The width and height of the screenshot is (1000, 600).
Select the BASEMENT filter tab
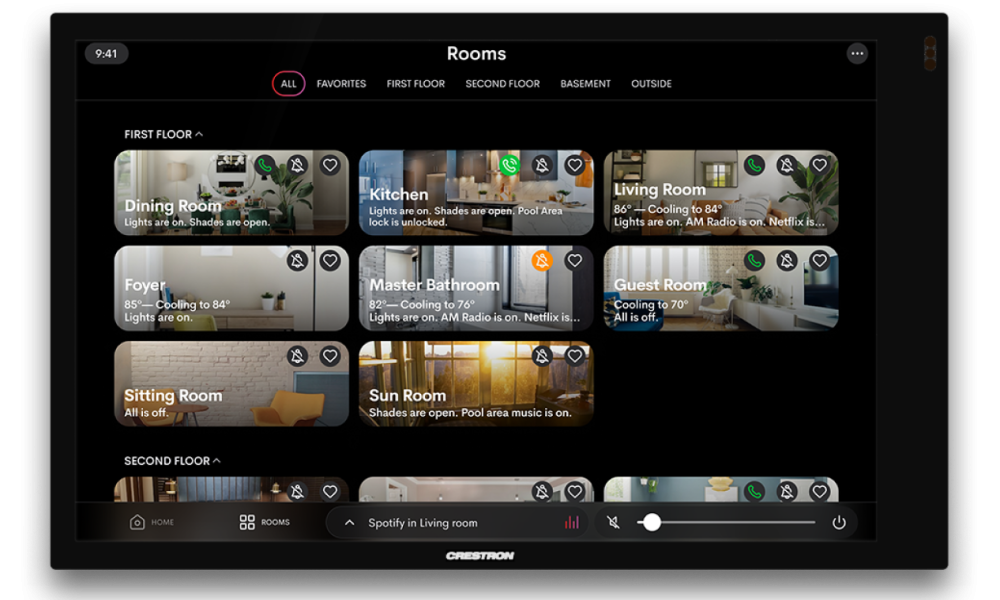click(585, 84)
